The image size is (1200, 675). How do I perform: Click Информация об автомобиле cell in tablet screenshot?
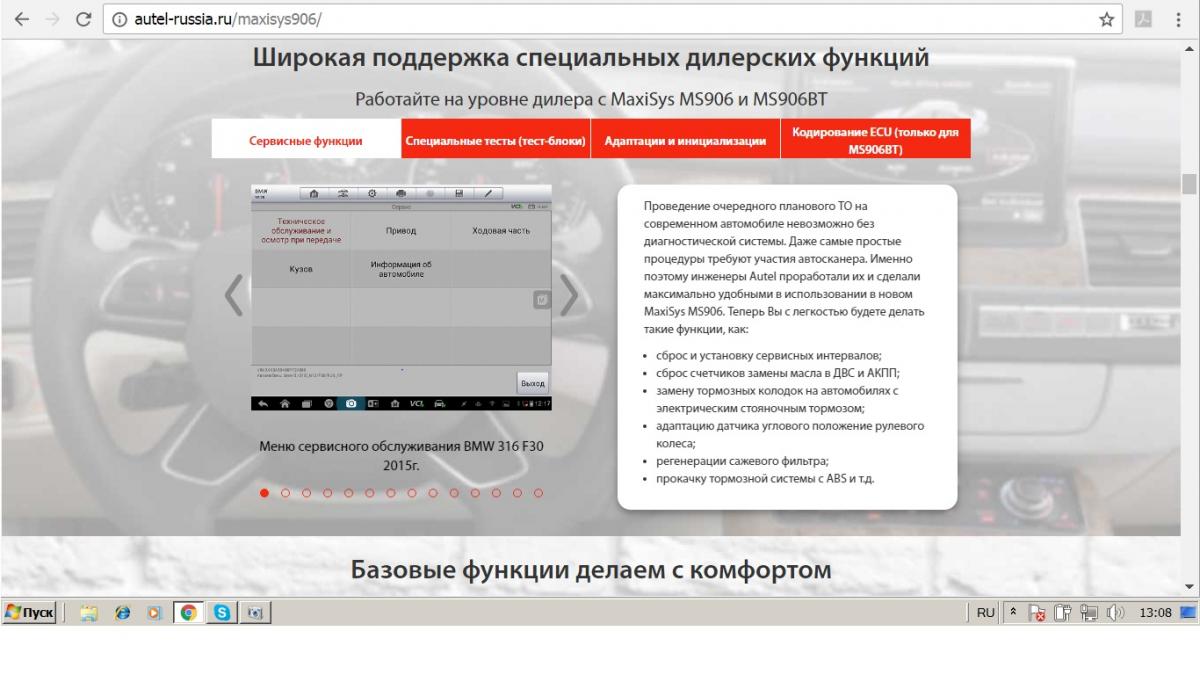tap(401, 269)
